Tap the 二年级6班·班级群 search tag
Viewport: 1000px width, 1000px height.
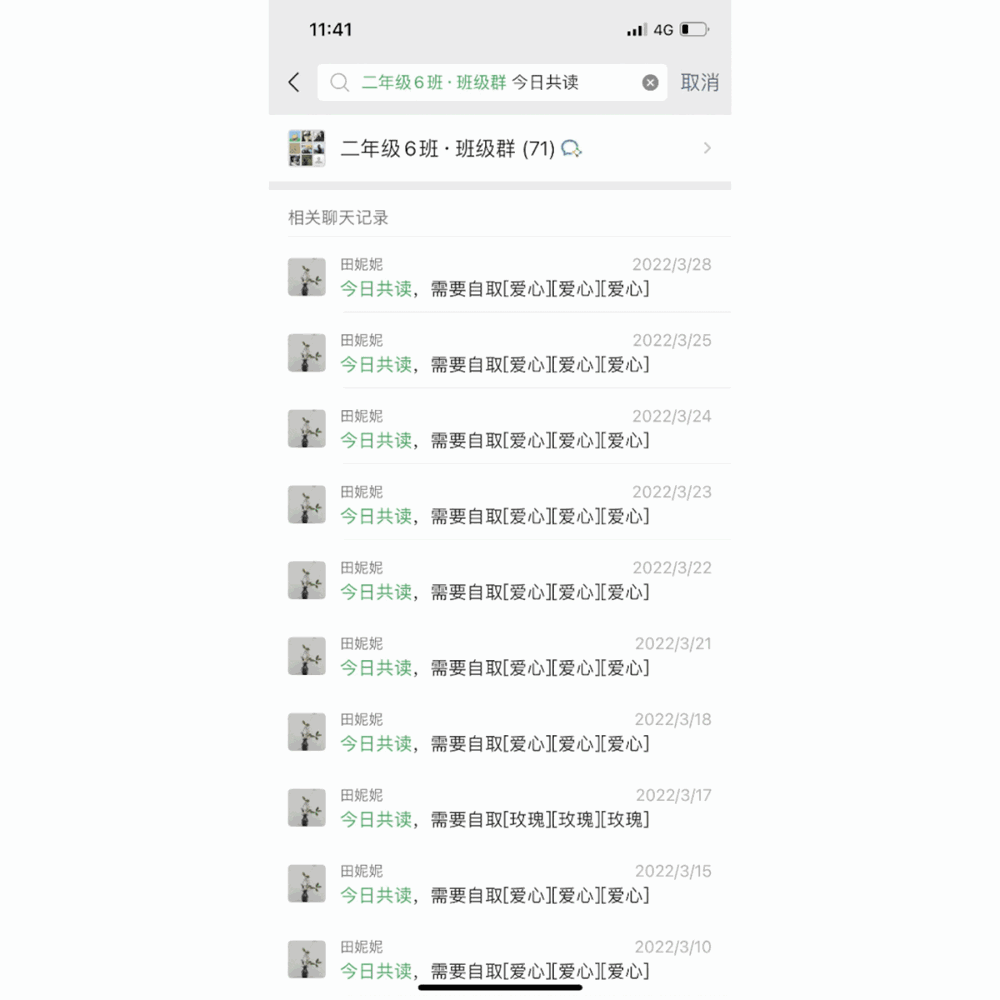(x=434, y=82)
